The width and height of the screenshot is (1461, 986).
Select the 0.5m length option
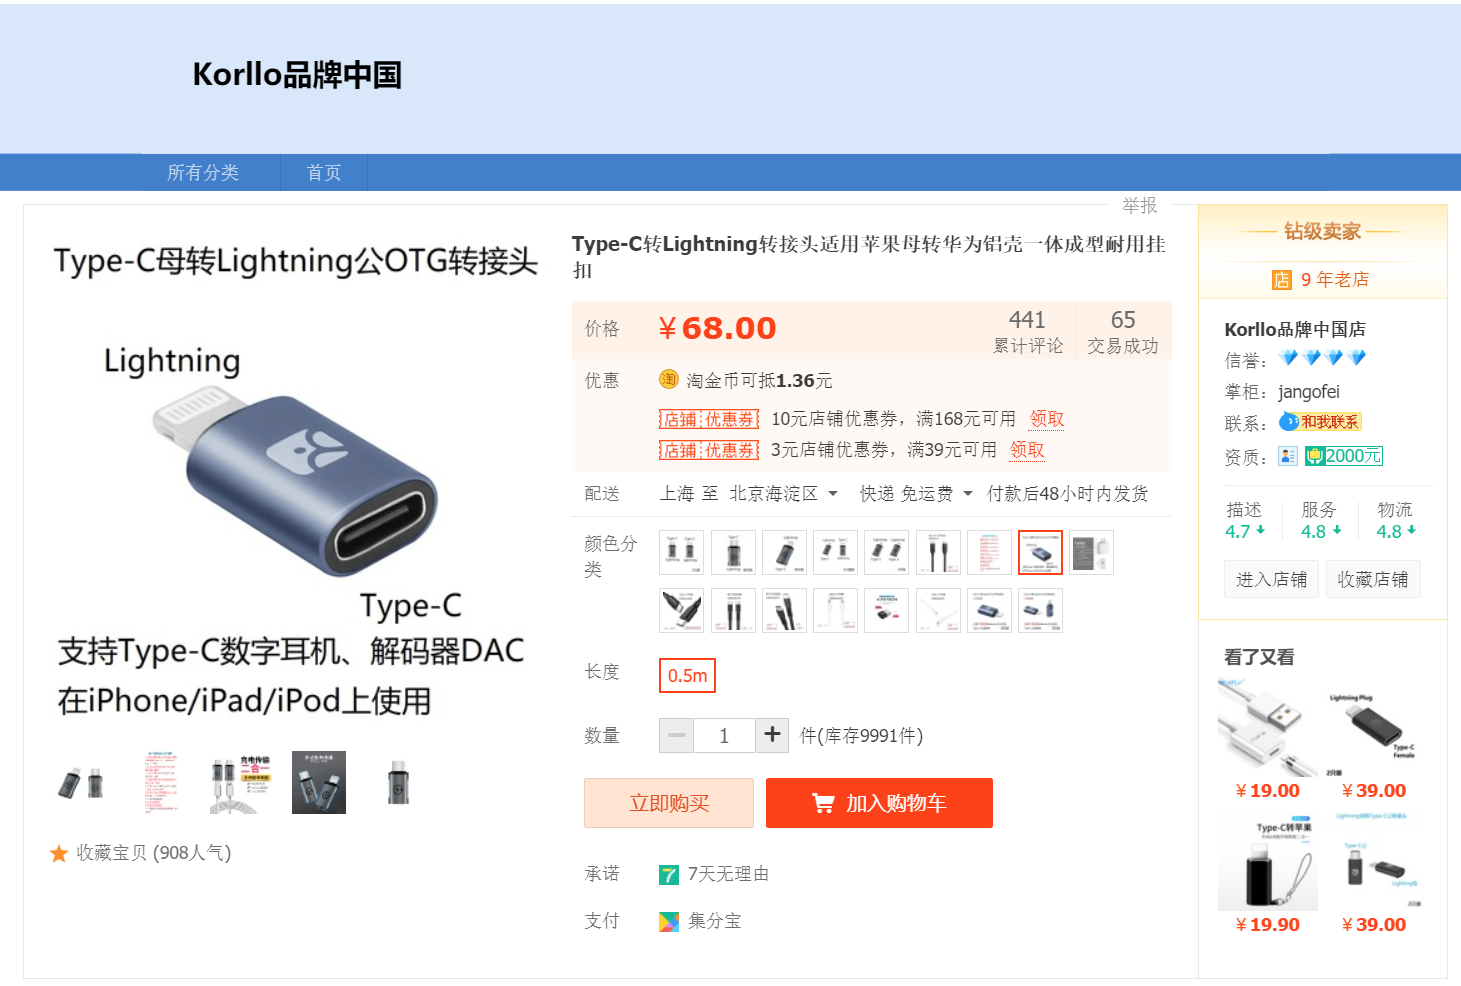pos(687,675)
